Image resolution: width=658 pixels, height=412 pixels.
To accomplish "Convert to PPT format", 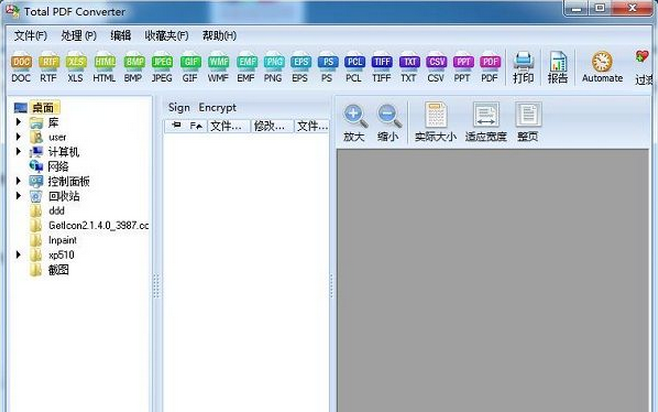I will pyautogui.click(x=462, y=69).
